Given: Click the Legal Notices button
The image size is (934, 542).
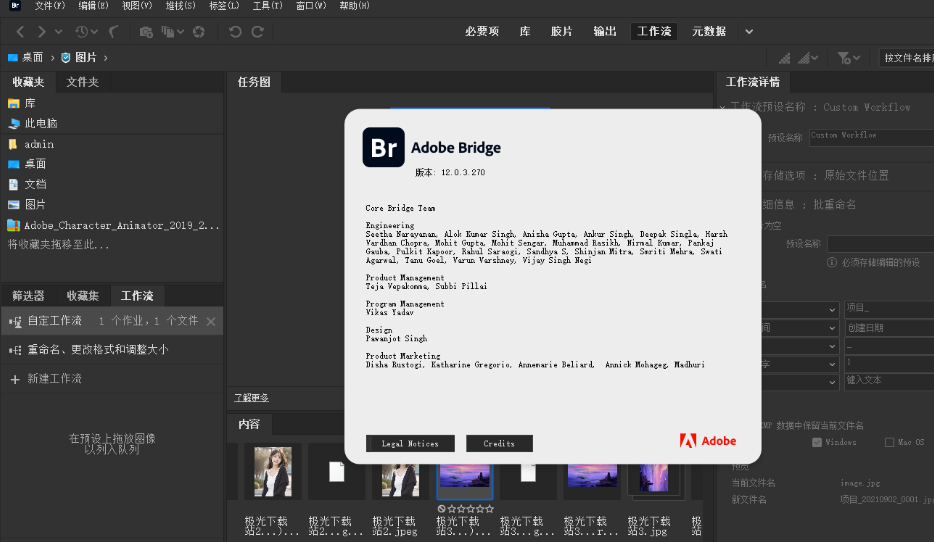Looking at the screenshot, I should [x=410, y=443].
